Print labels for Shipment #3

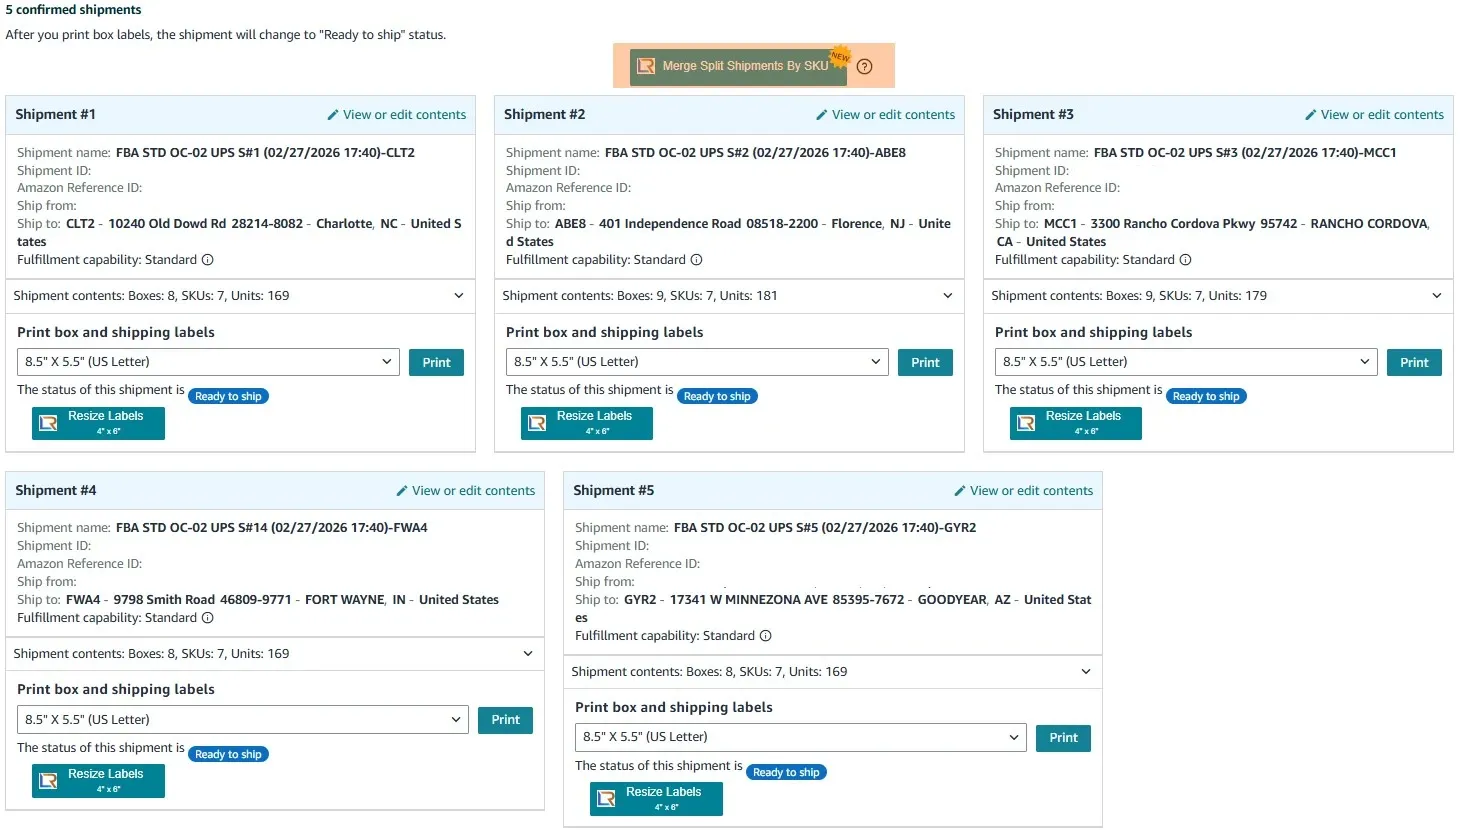1414,363
